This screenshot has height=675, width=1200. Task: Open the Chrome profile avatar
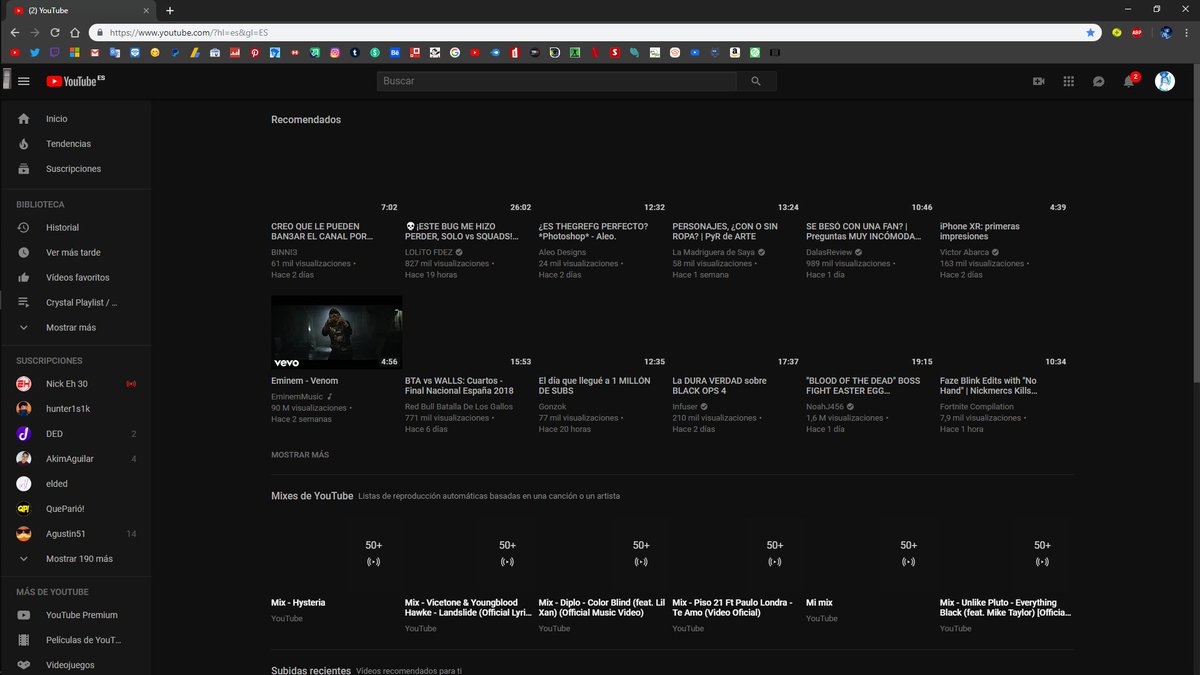click(x=1166, y=32)
